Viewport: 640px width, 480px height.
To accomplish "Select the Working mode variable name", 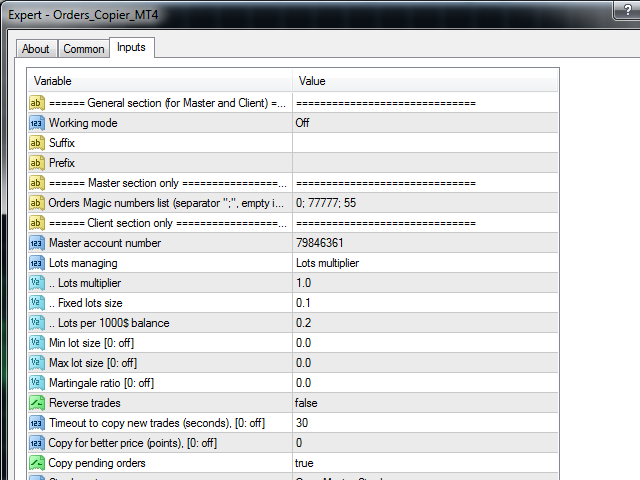I will coord(83,123).
